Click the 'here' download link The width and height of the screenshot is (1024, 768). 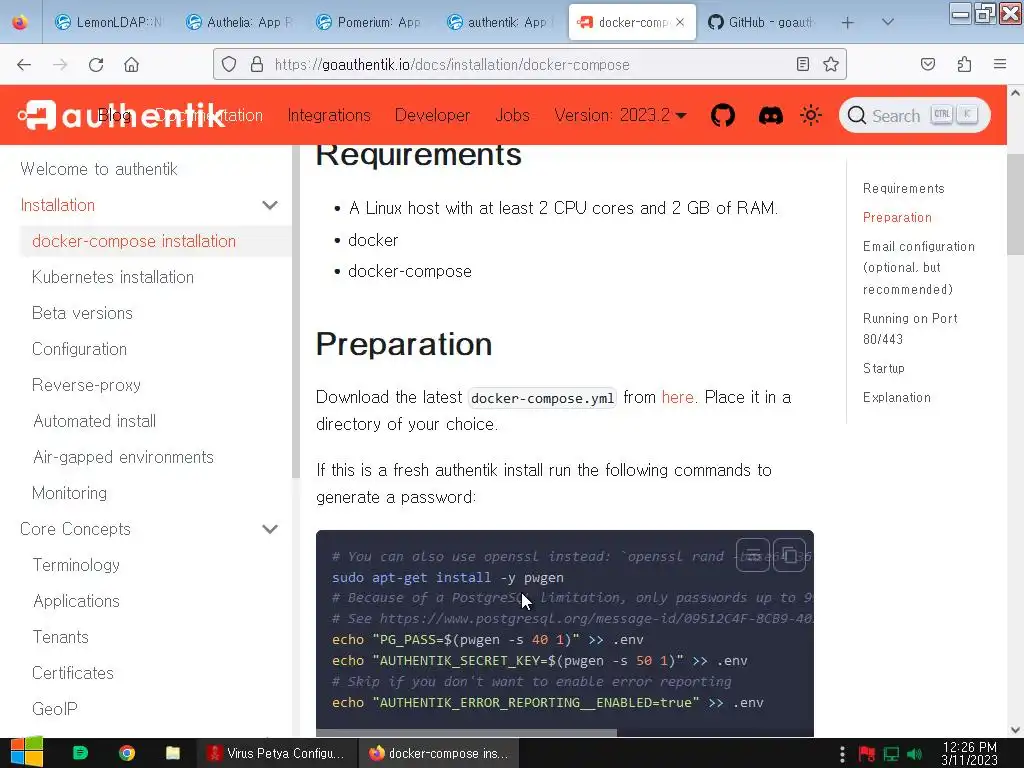tap(677, 397)
